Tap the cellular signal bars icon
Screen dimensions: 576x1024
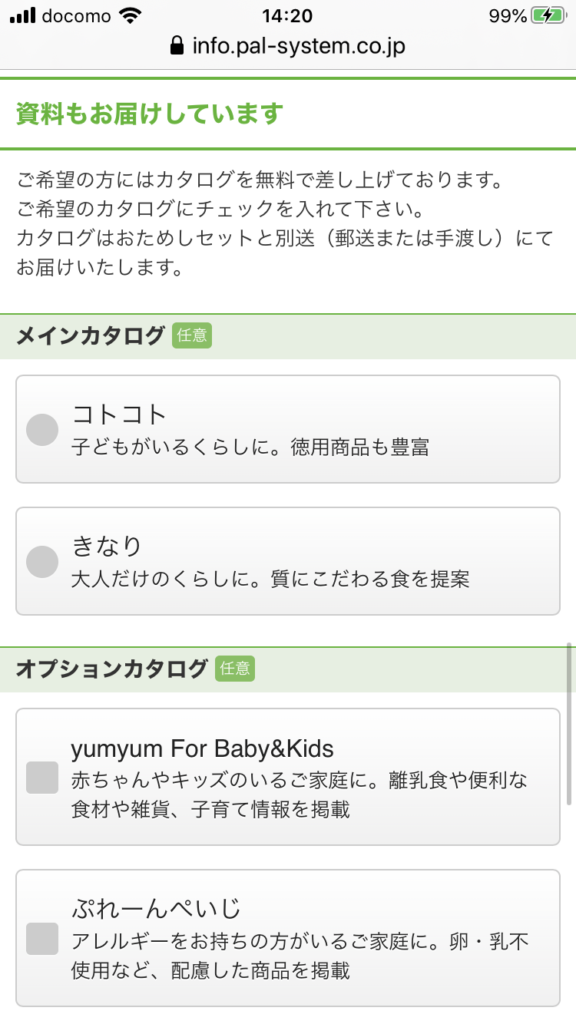point(23,16)
